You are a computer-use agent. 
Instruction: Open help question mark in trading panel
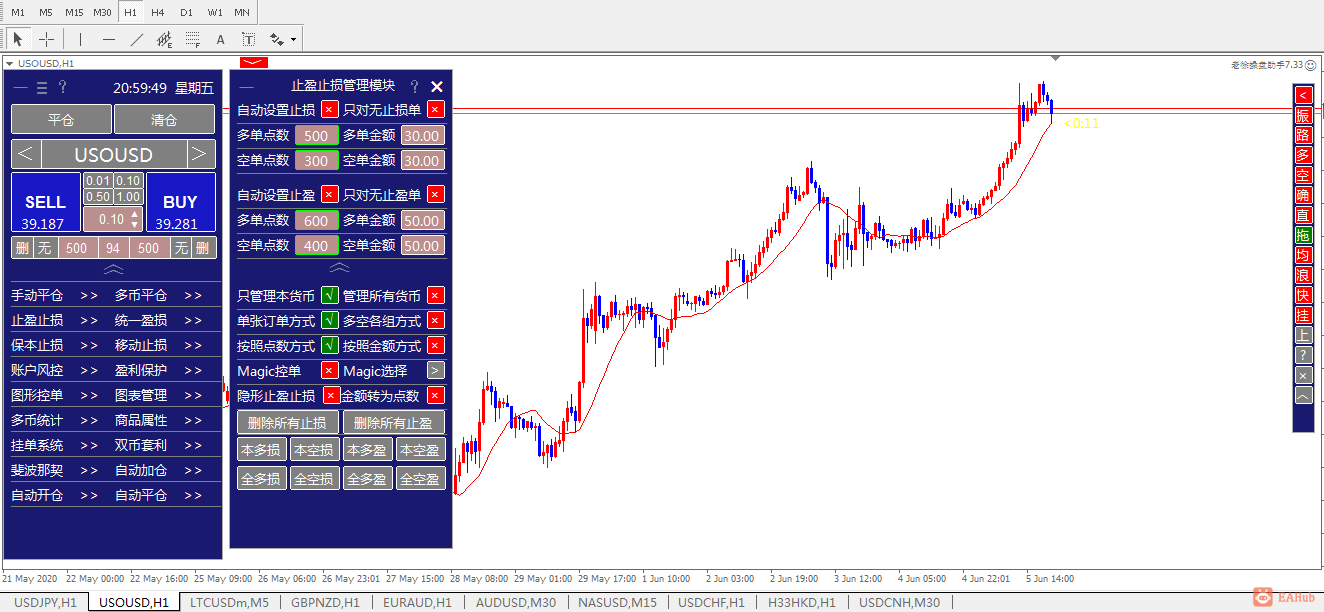(62, 87)
